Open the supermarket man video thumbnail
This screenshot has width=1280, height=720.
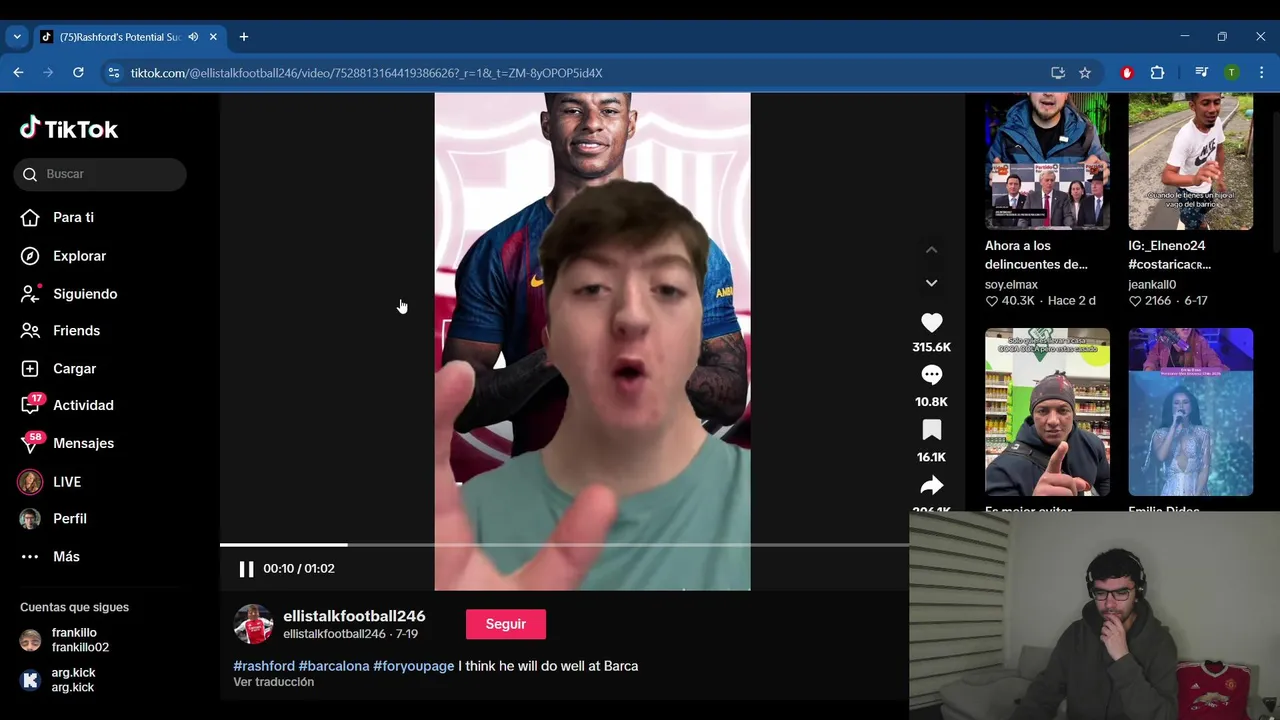pyautogui.click(x=1047, y=412)
